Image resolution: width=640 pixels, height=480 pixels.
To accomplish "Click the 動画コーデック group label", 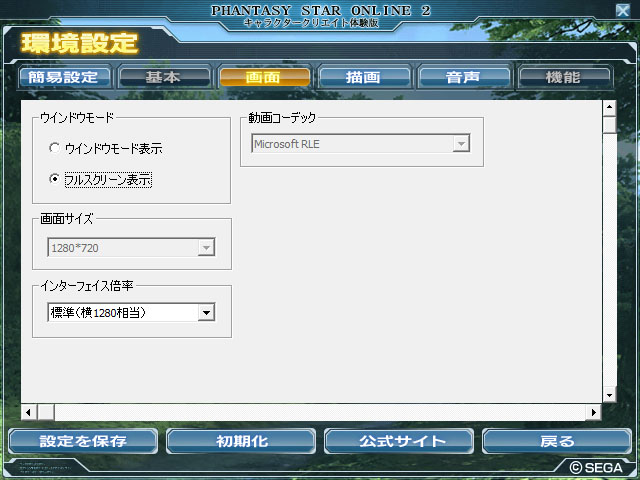I will pos(282,118).
